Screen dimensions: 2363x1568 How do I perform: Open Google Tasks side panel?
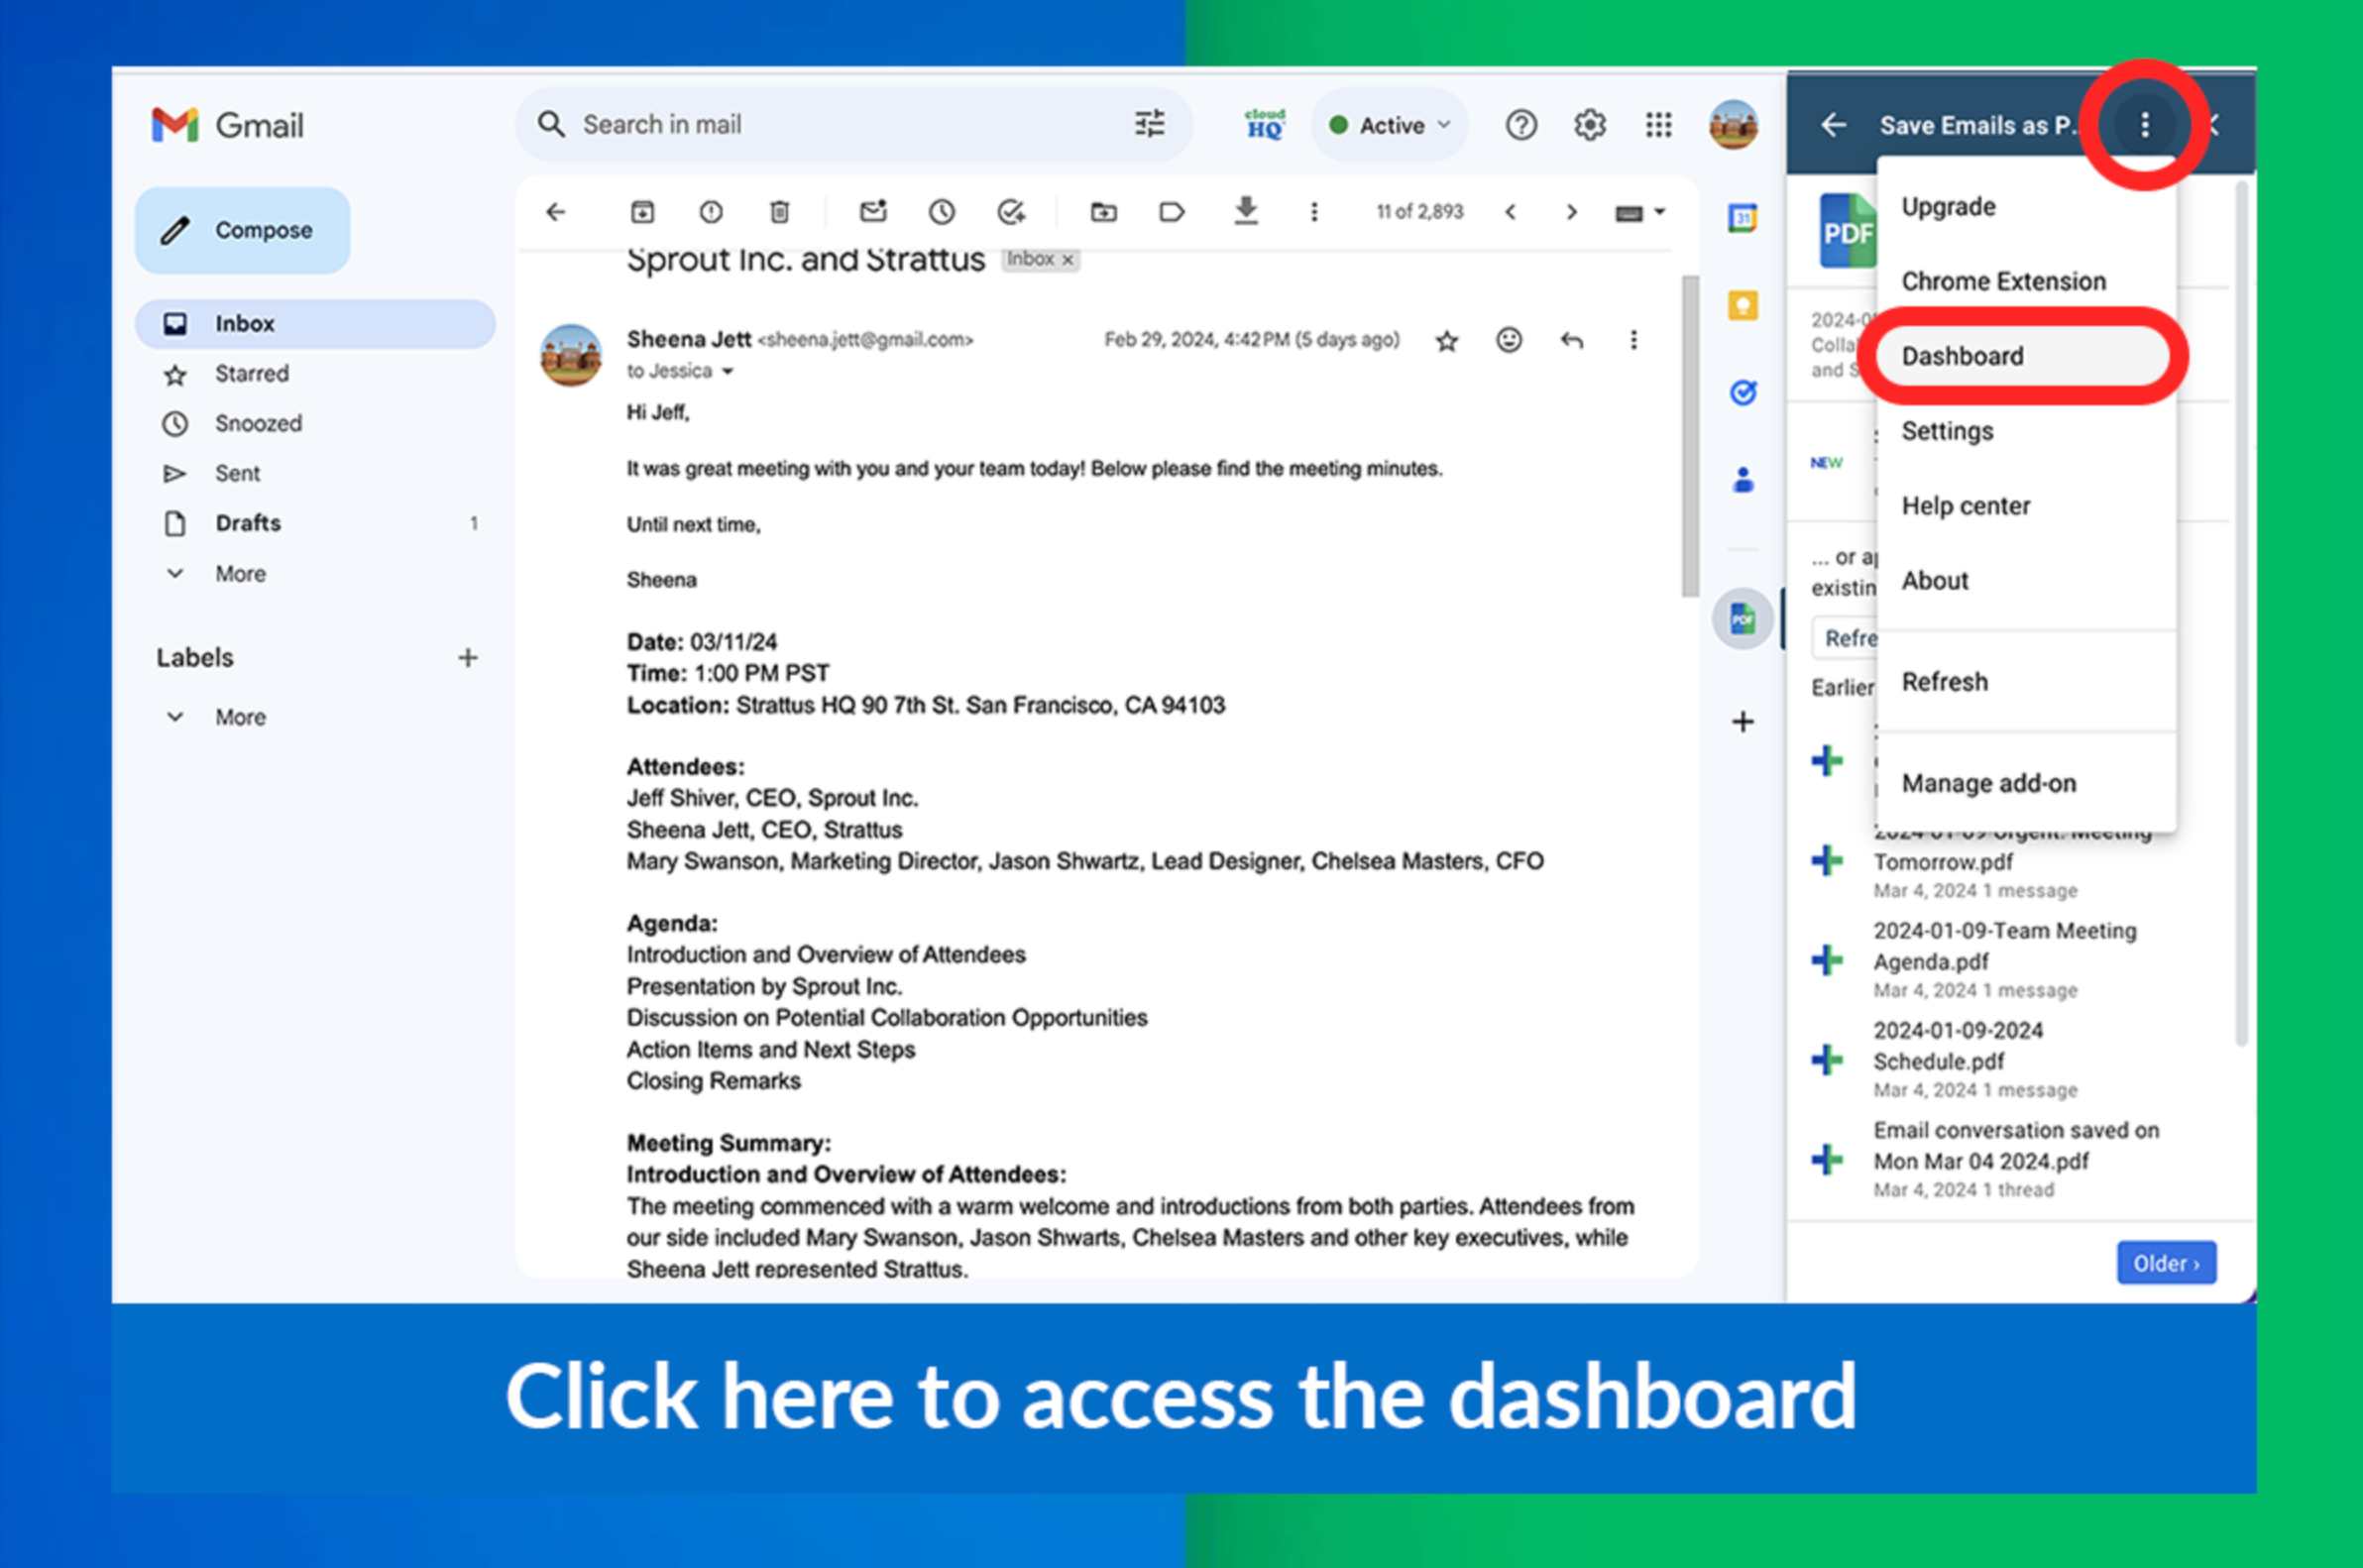(1742, 392)
